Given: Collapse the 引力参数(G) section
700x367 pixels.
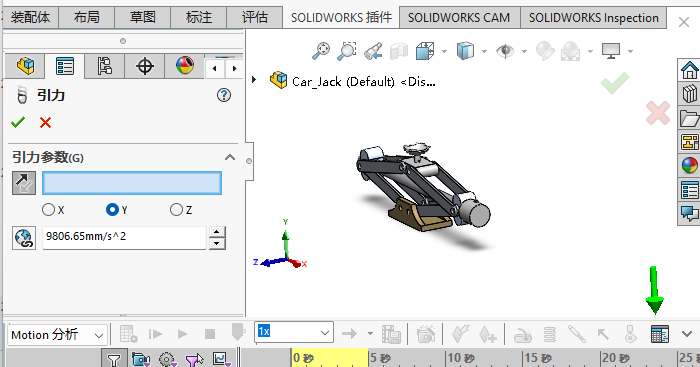Looking at the screenshot, I should point(229,157).
